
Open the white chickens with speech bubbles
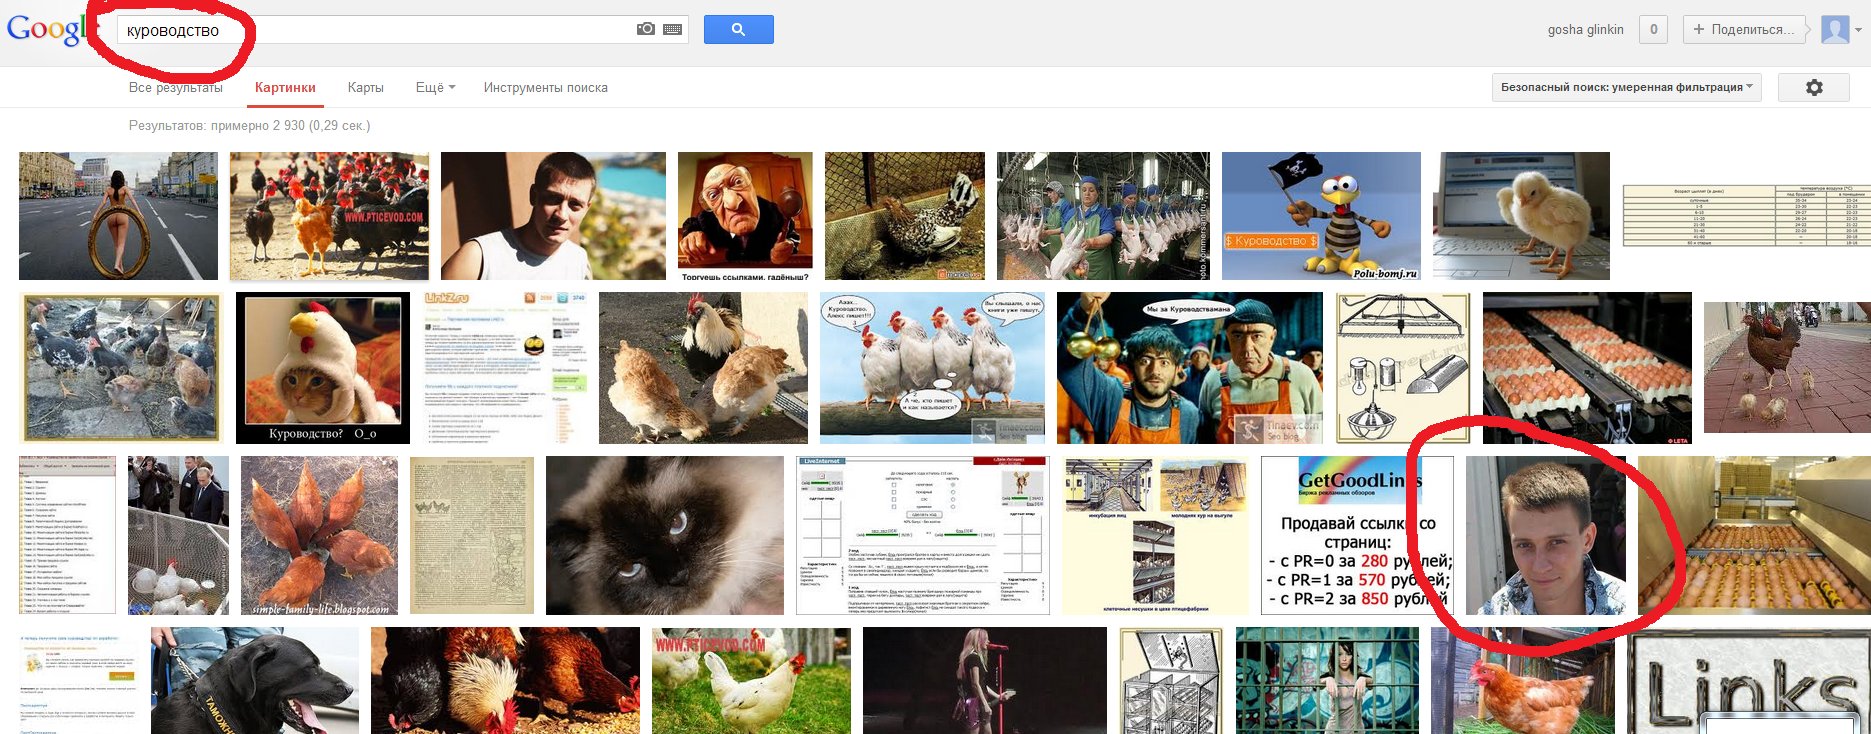click(x=932, y=368)
